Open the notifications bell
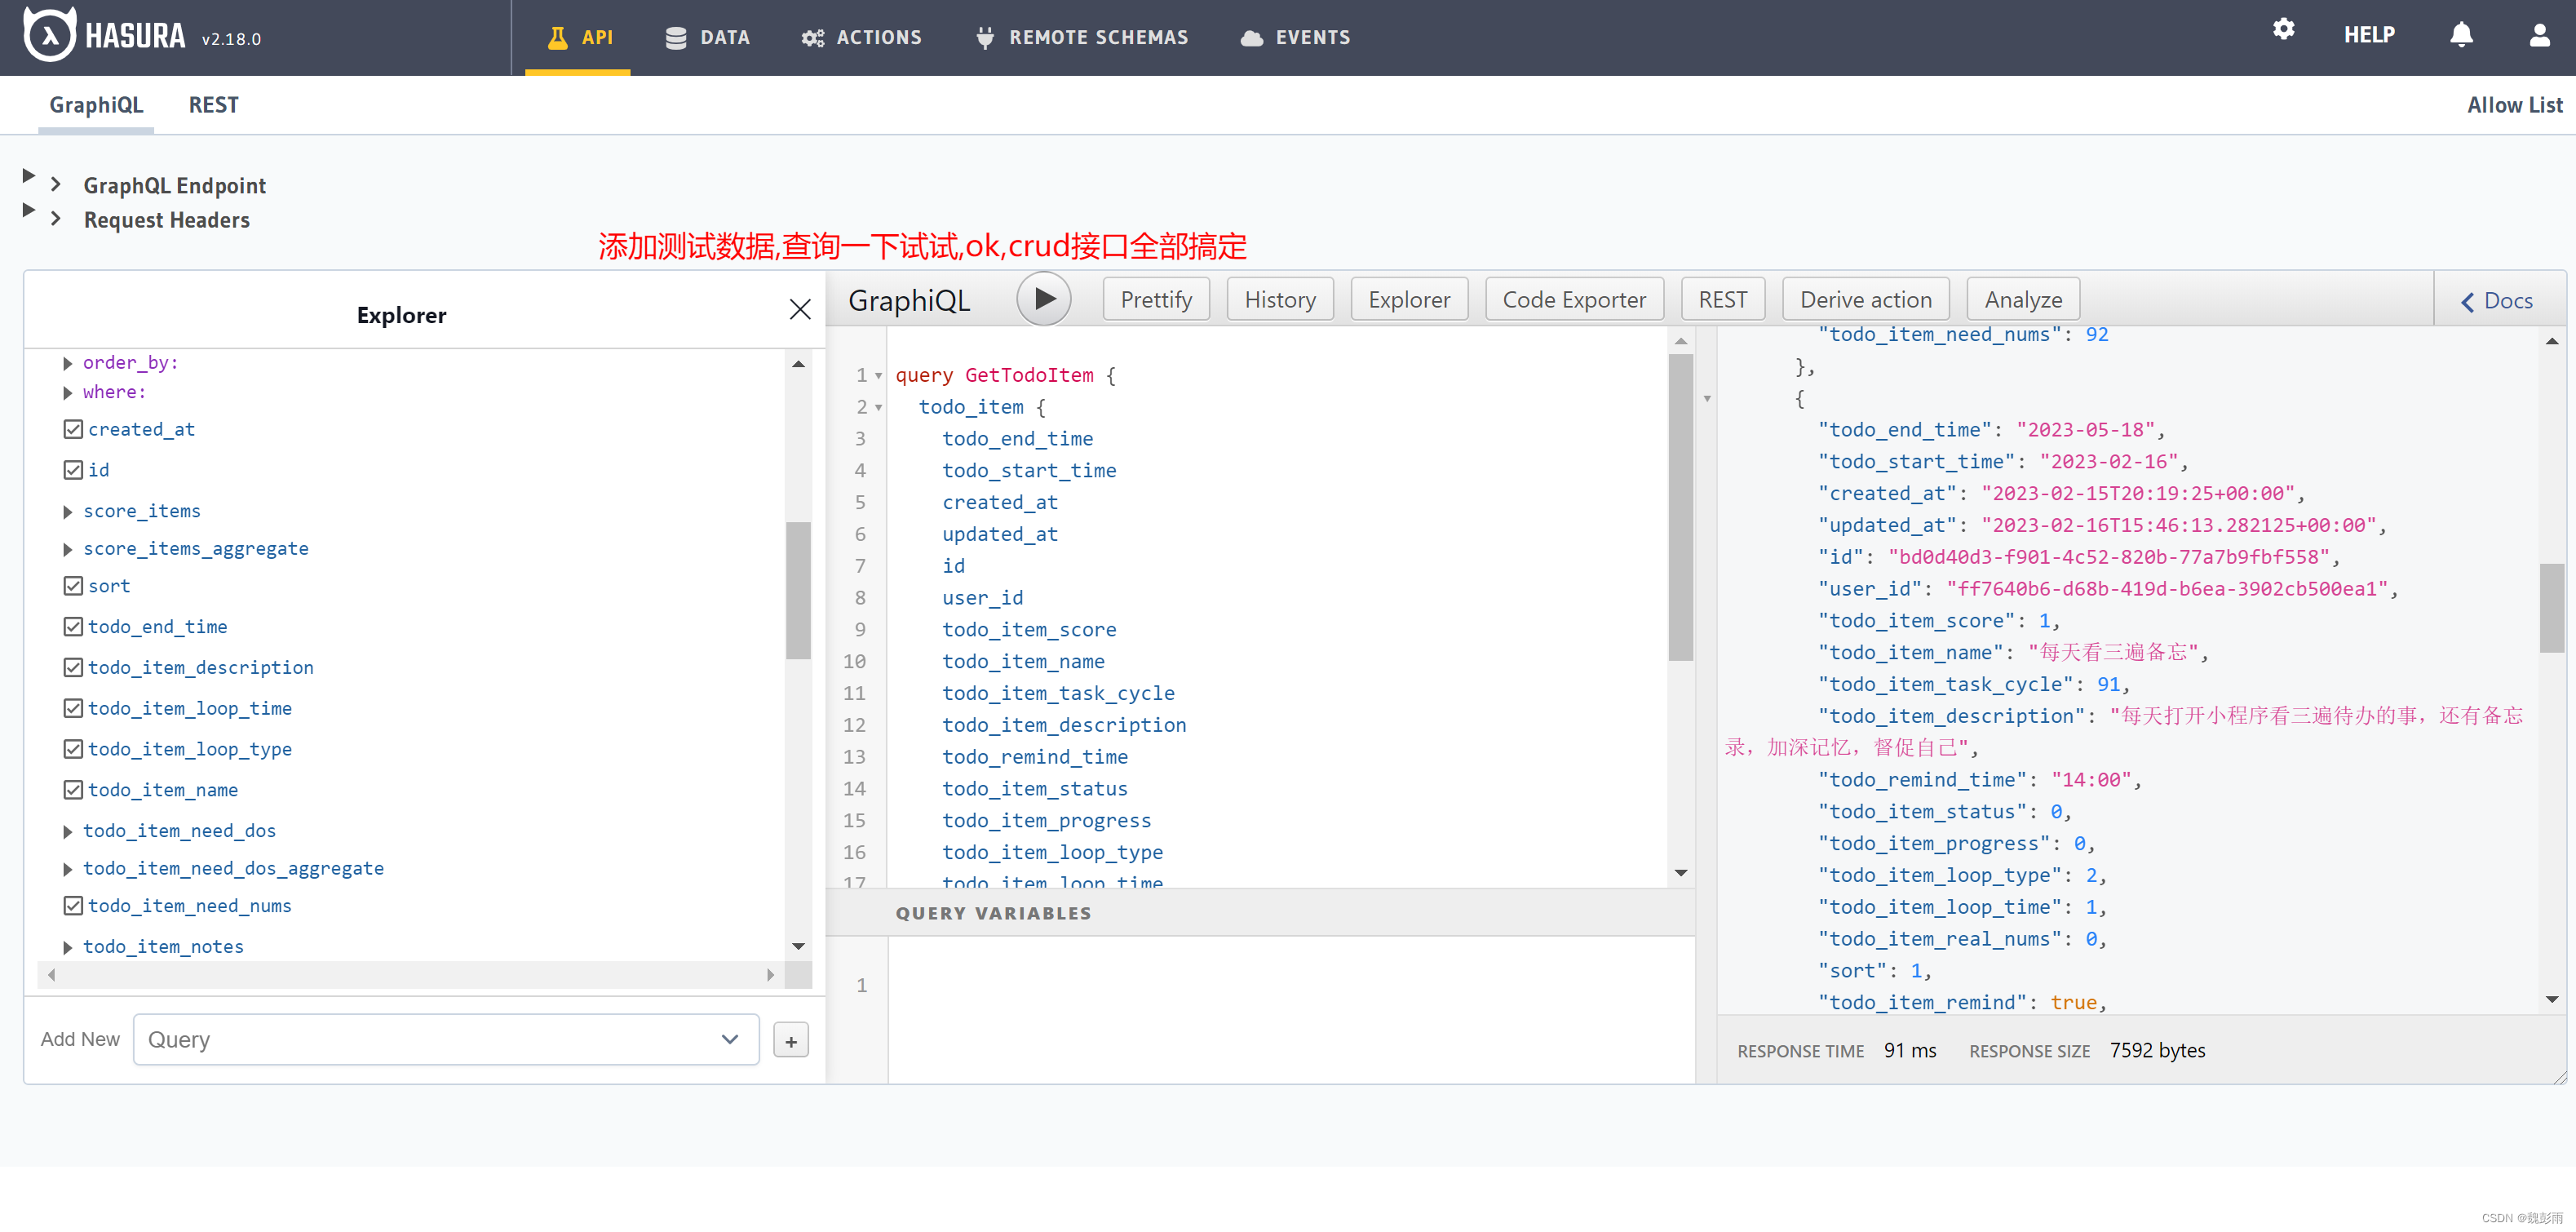The width and height of the screenshot is (2576, 1232). point(2461,35)
